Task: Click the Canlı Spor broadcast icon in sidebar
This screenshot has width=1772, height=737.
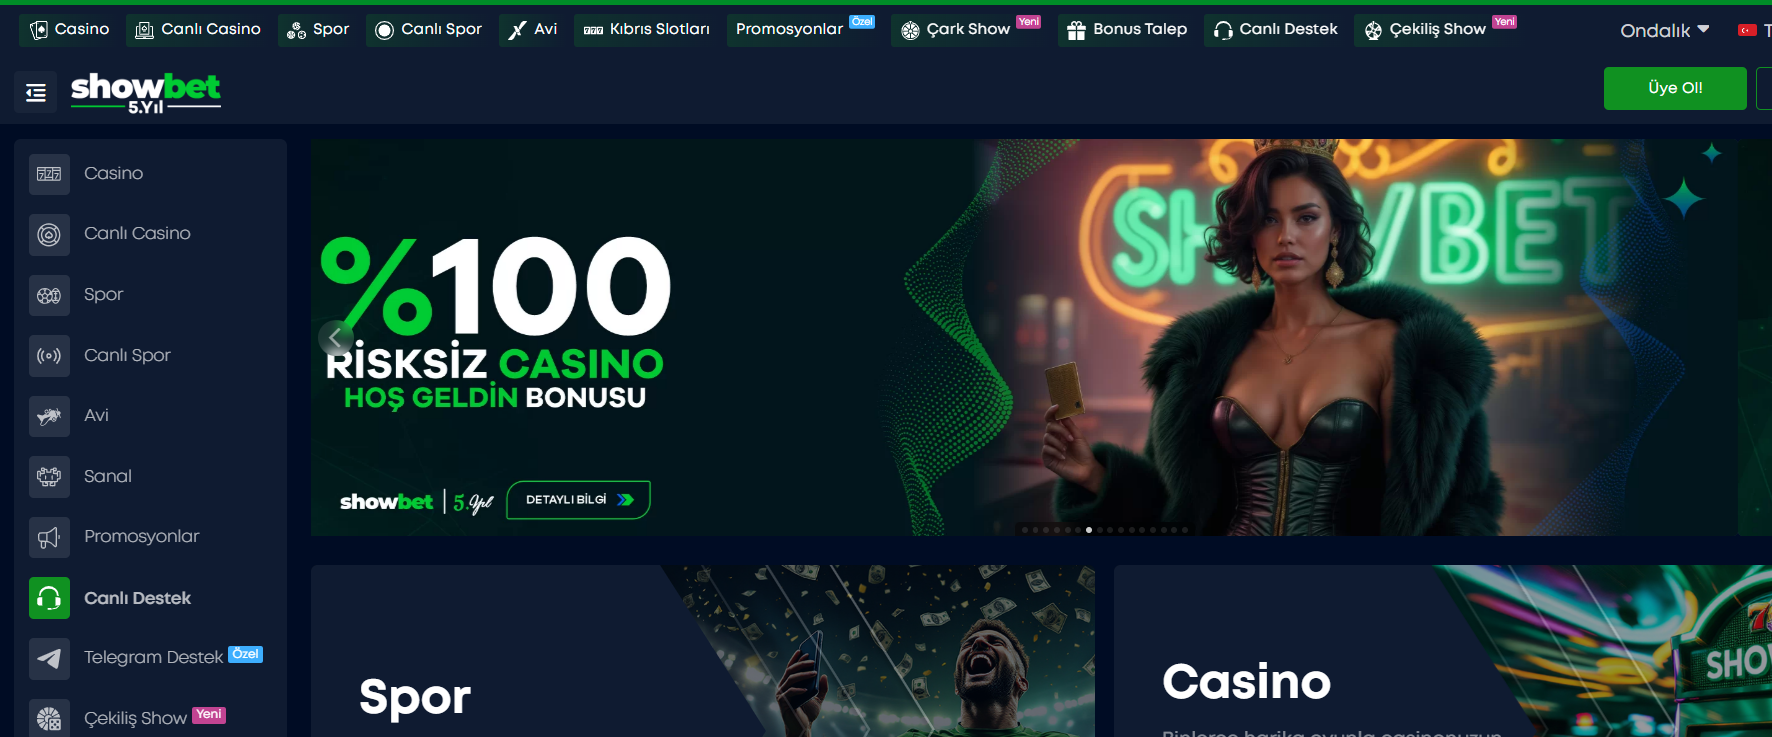Action: [x=49, y=356]
